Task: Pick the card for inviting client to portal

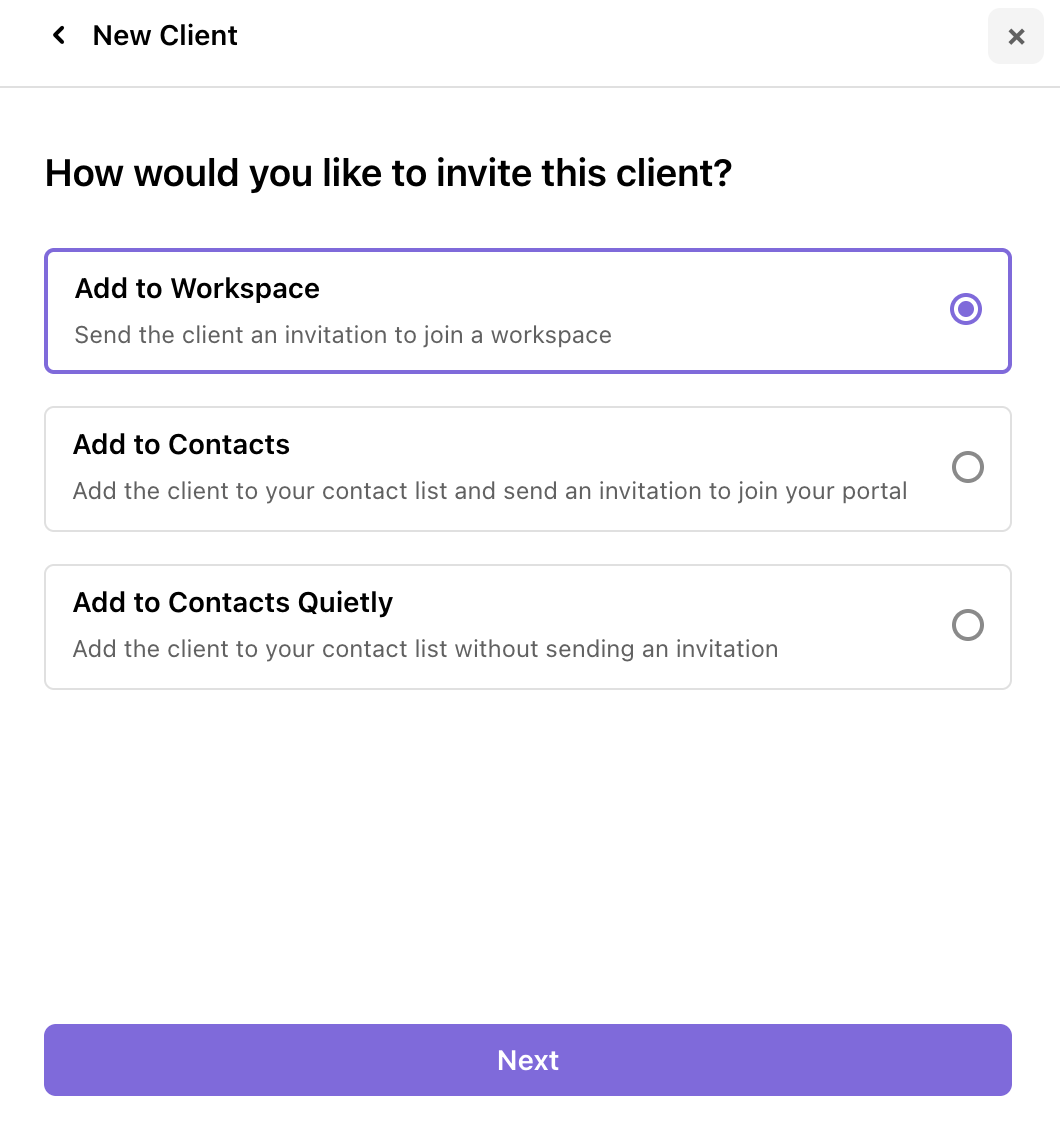Action: click(x=528, y=468)
